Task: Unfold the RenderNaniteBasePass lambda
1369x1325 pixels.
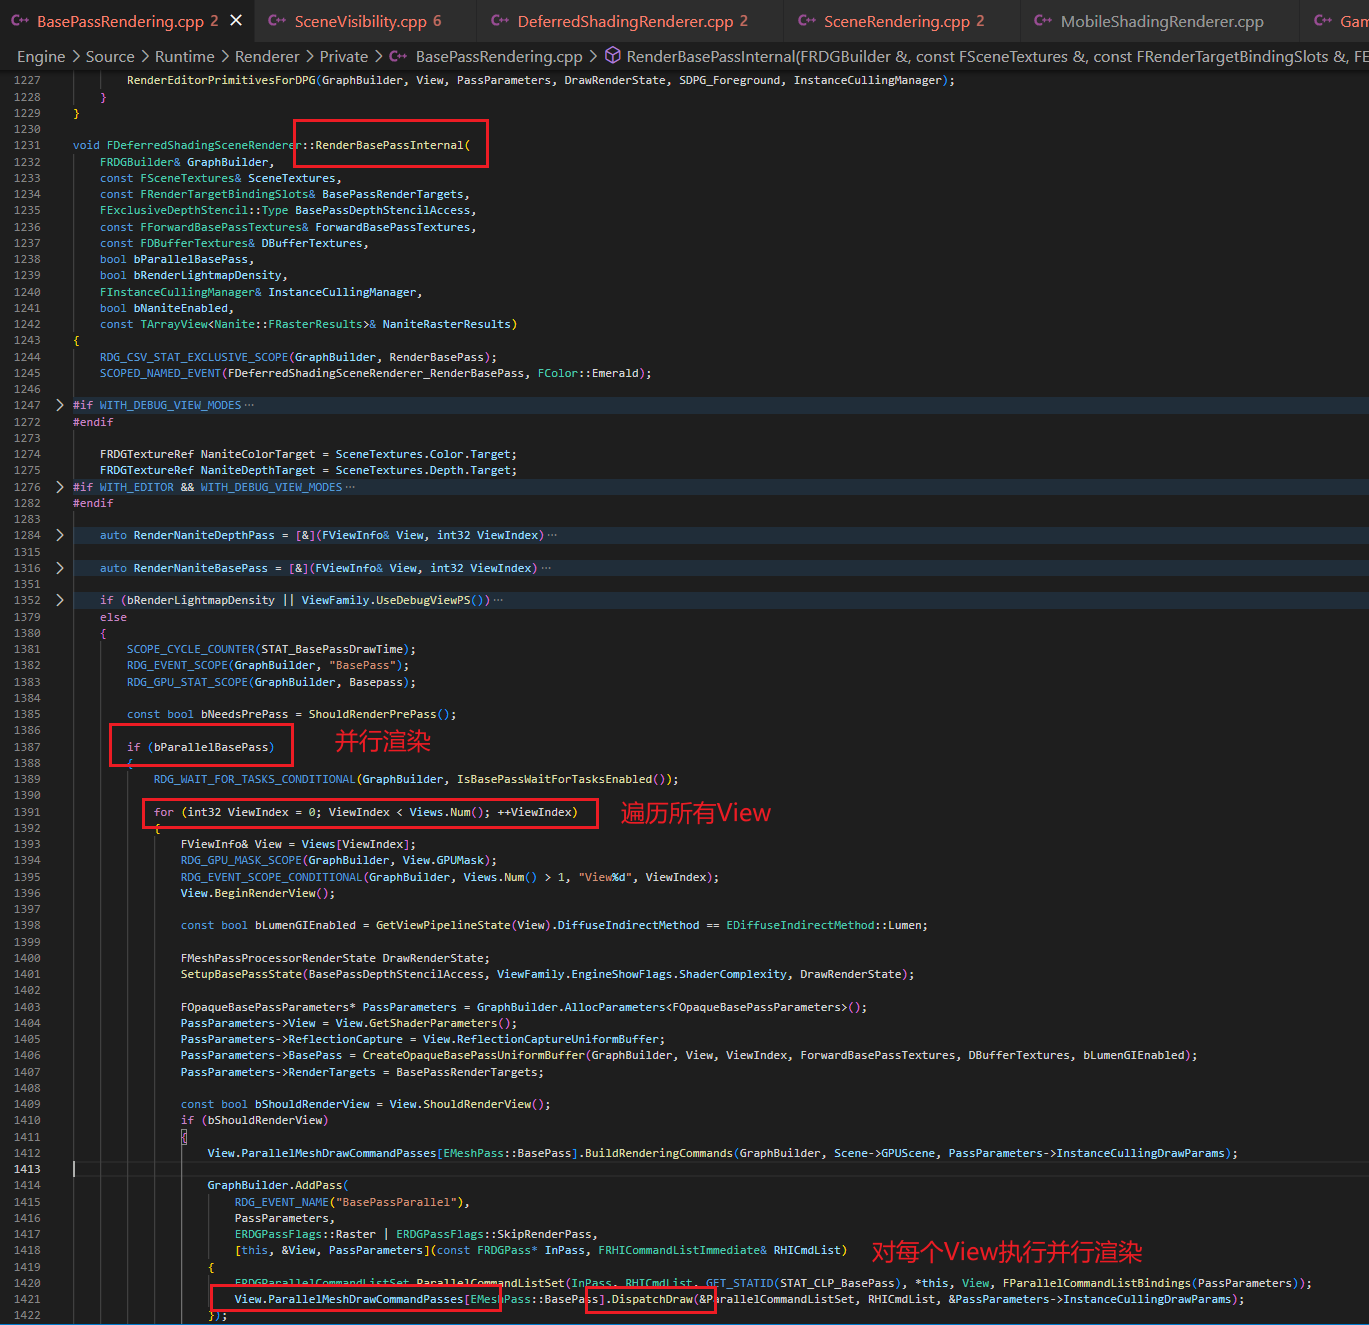Action: click(60, 568)
